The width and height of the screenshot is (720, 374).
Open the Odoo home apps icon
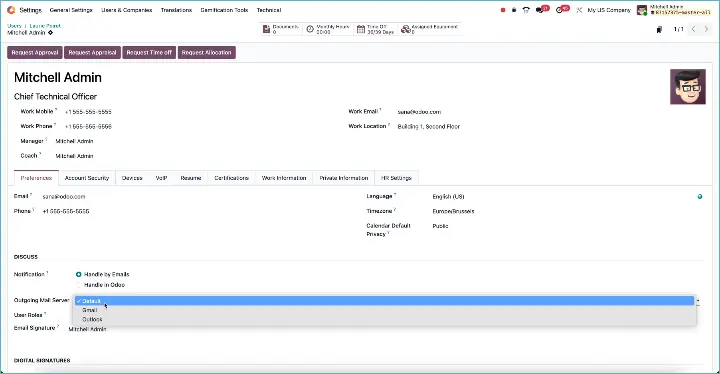(11, 10)
